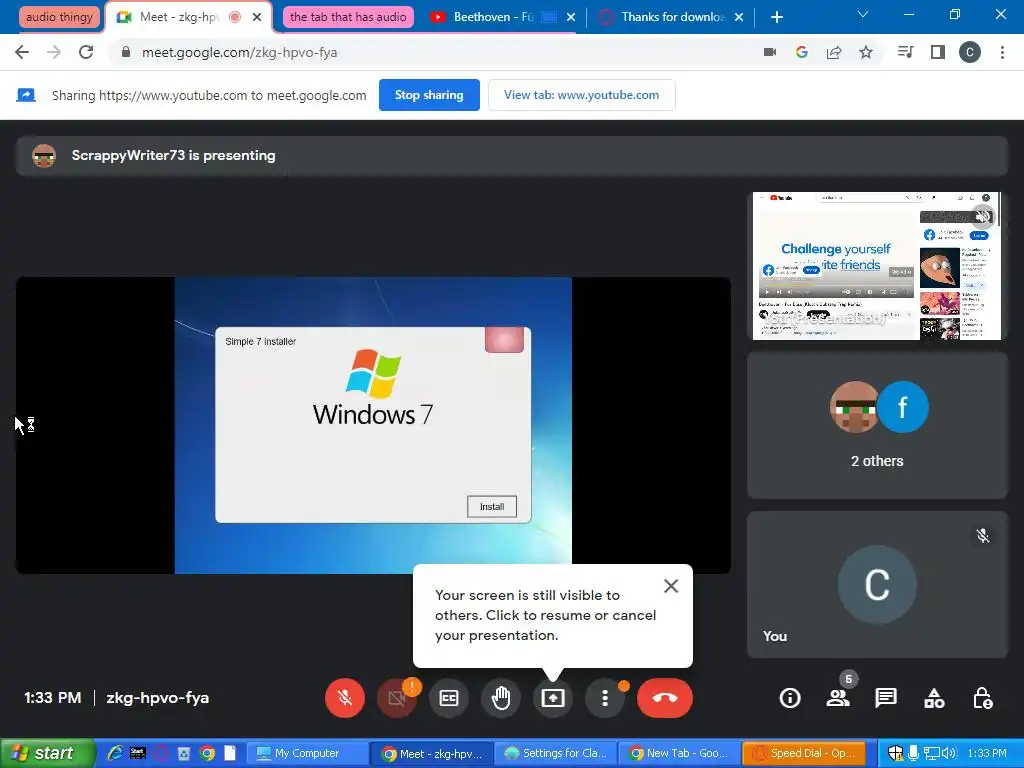View site information lock icon

click(126, 52)
